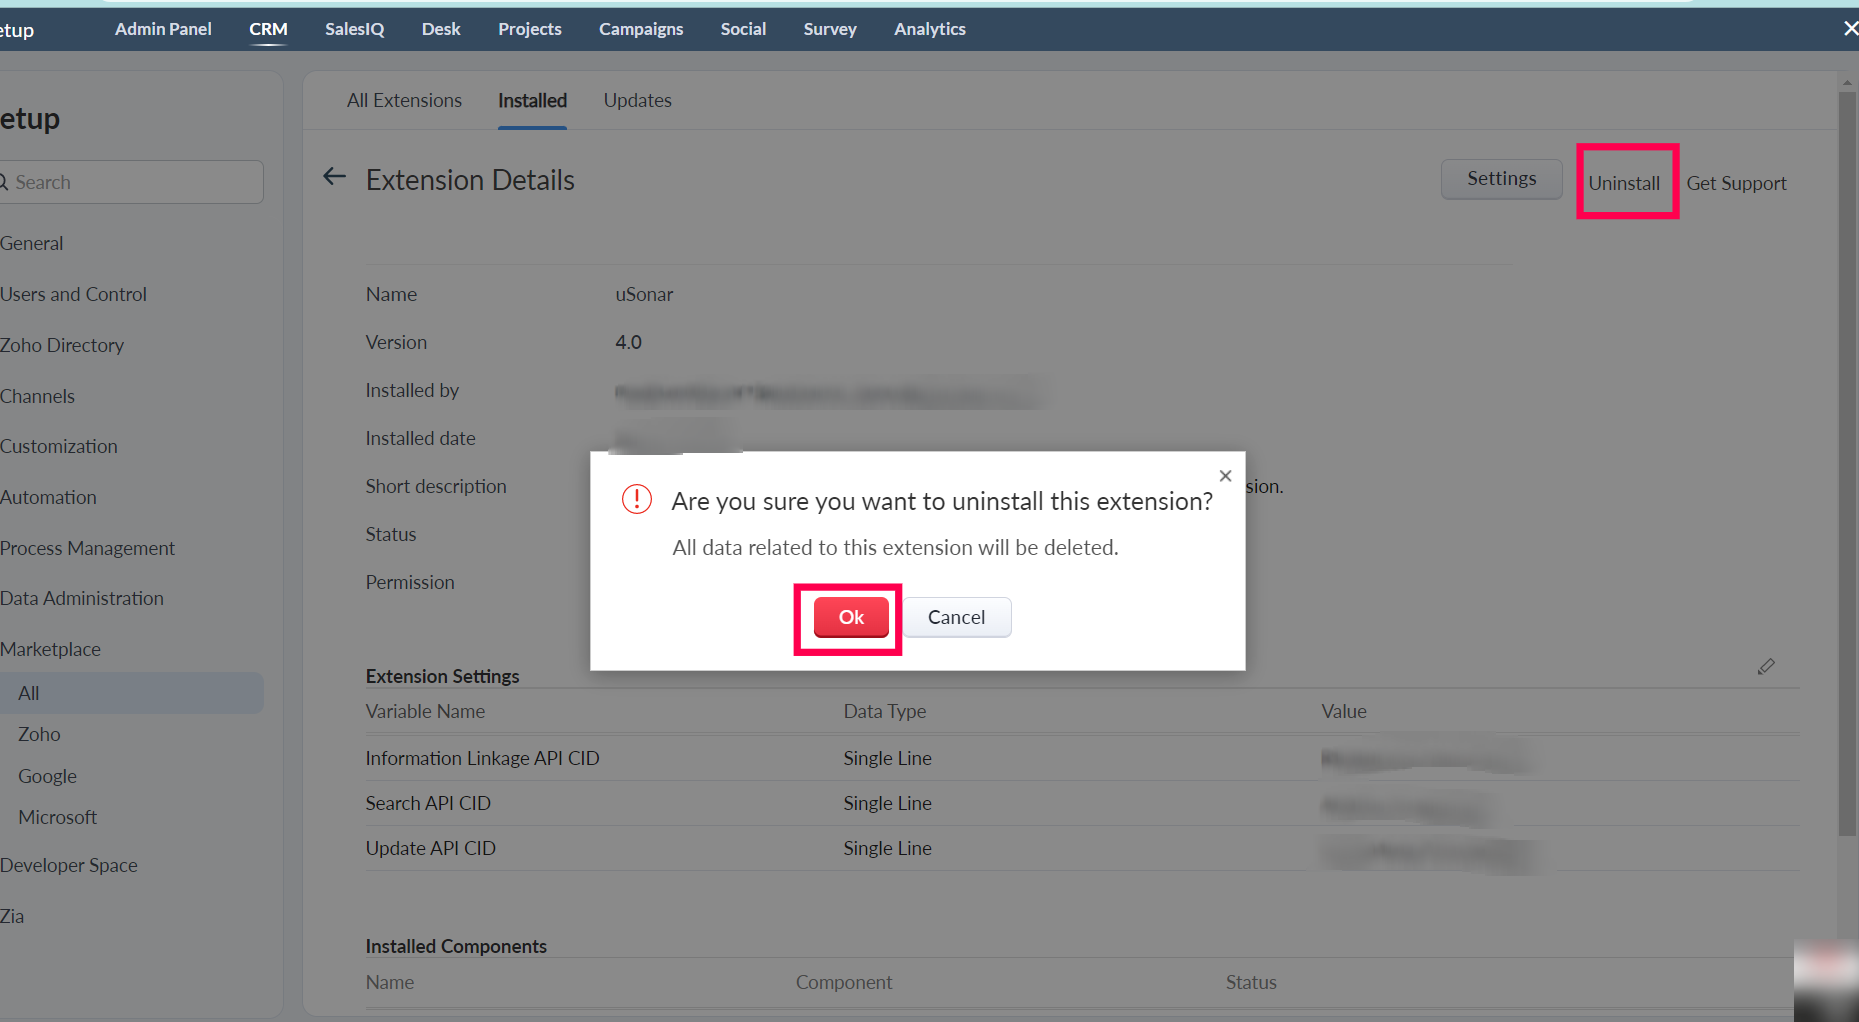Screen dimensions: 1859x1022
Task: Click the Extension Details heading
Action: click(470, 180)
